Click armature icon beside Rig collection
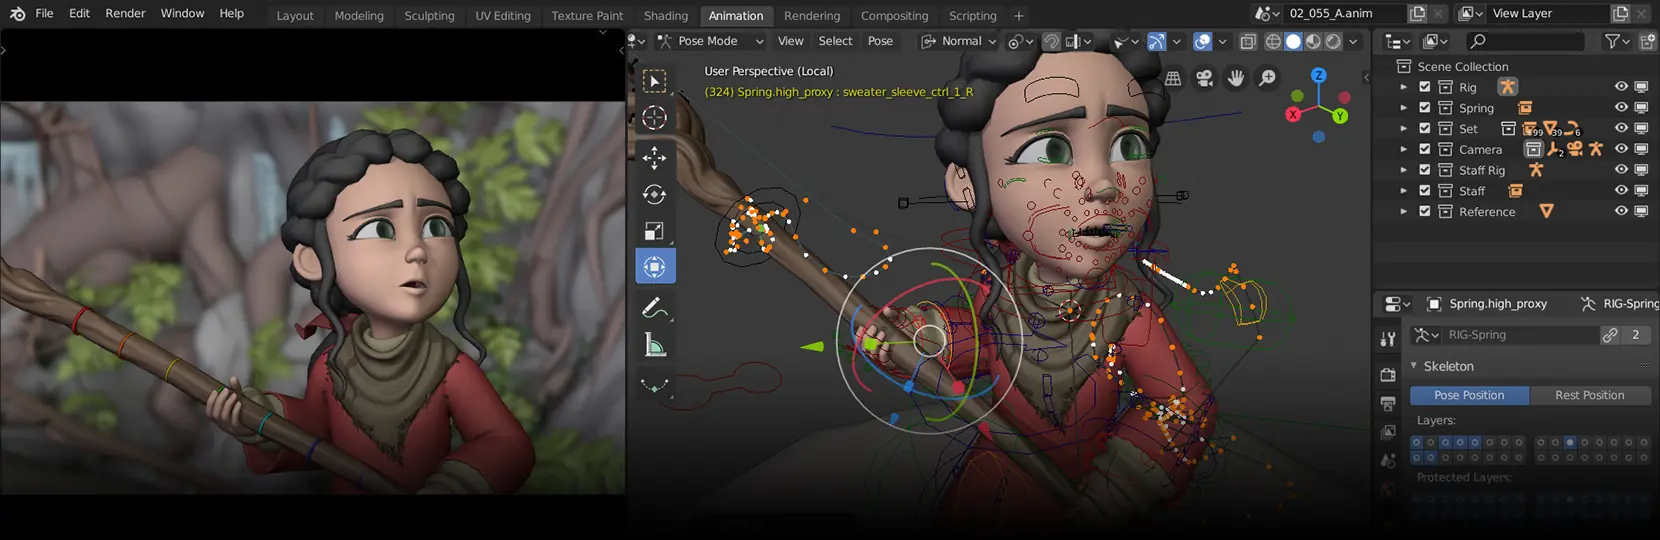Viewport: 1660px width, 540px height. tap(1507, 87)
